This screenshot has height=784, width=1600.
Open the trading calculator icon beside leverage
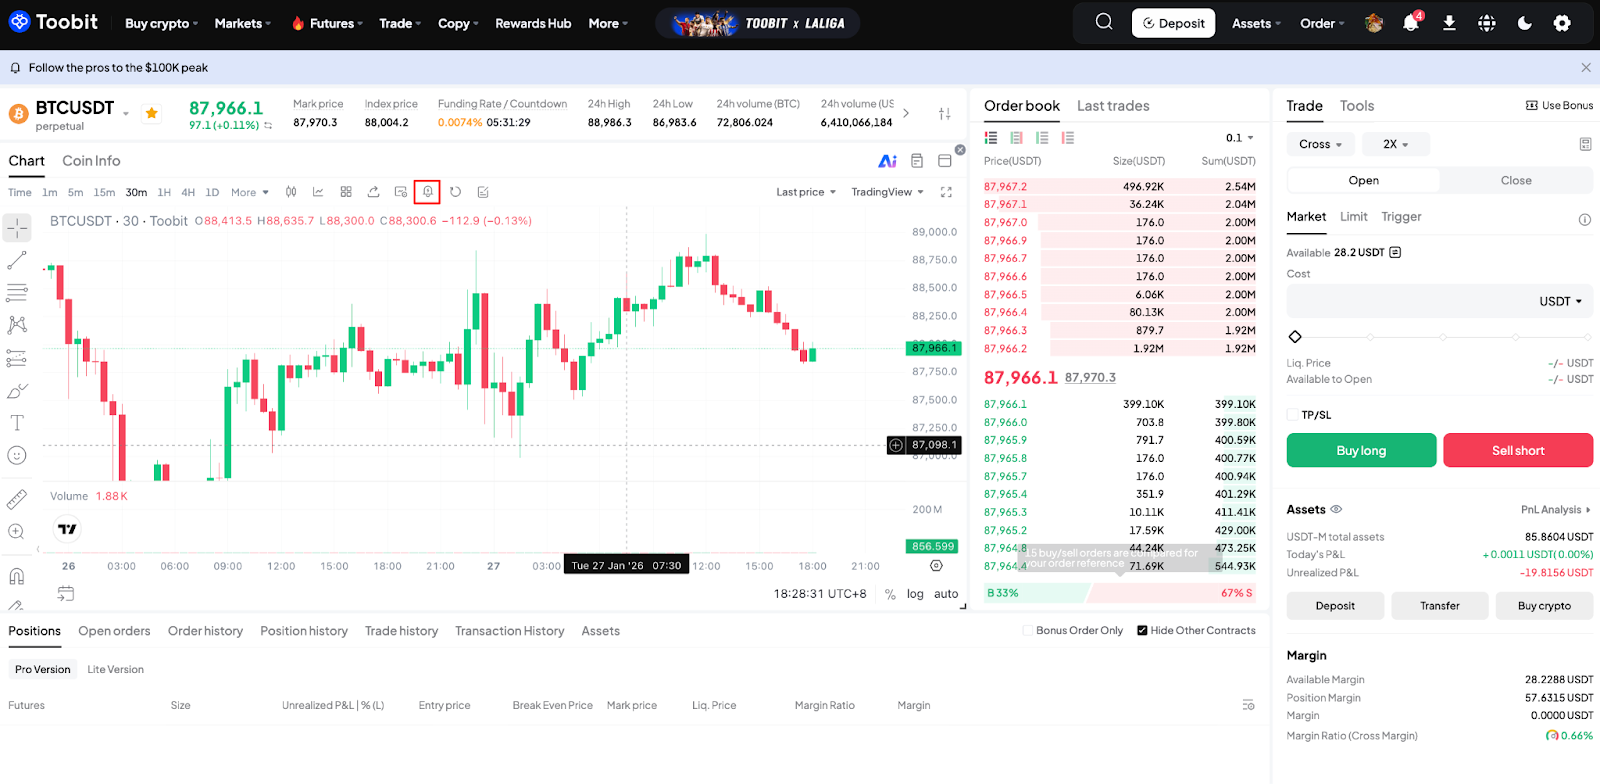(x=1585, y=144)
